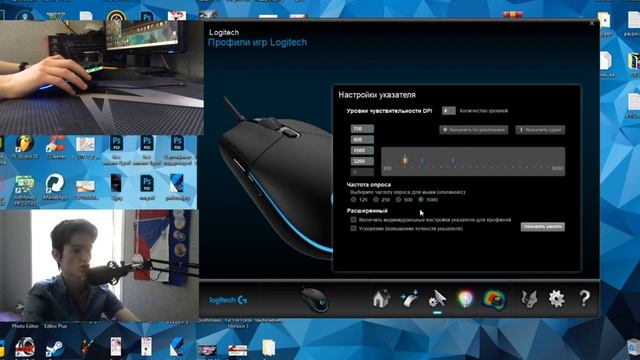The image size is (640, 360).
Task: Select the third blue DPI marker on slider
Action: 453,160
